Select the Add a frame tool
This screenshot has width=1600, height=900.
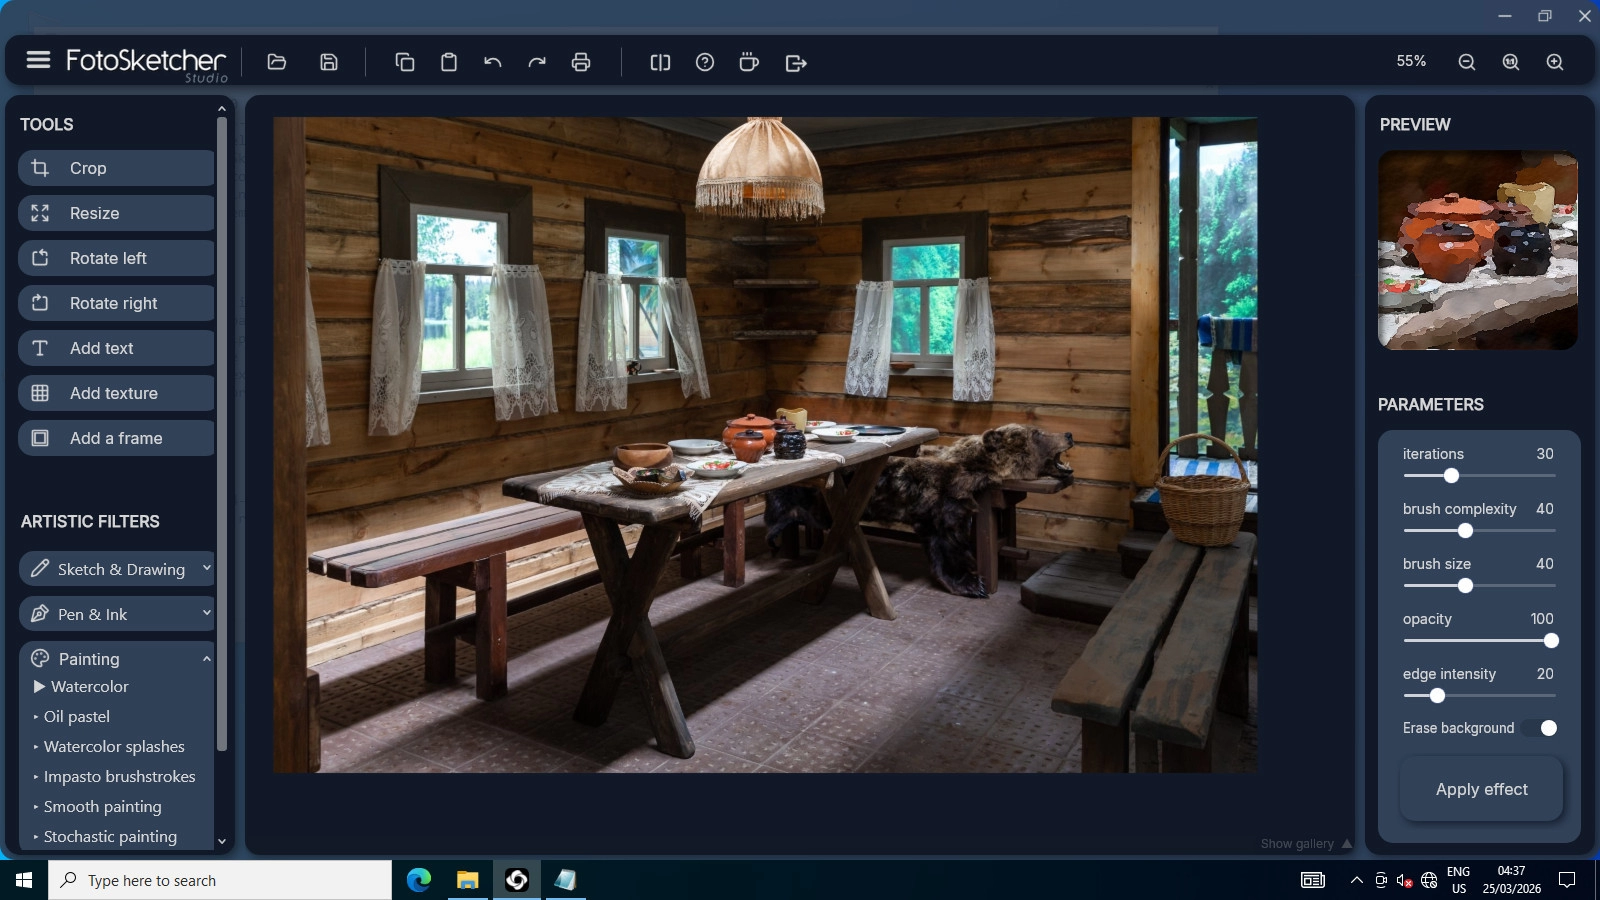116,438
